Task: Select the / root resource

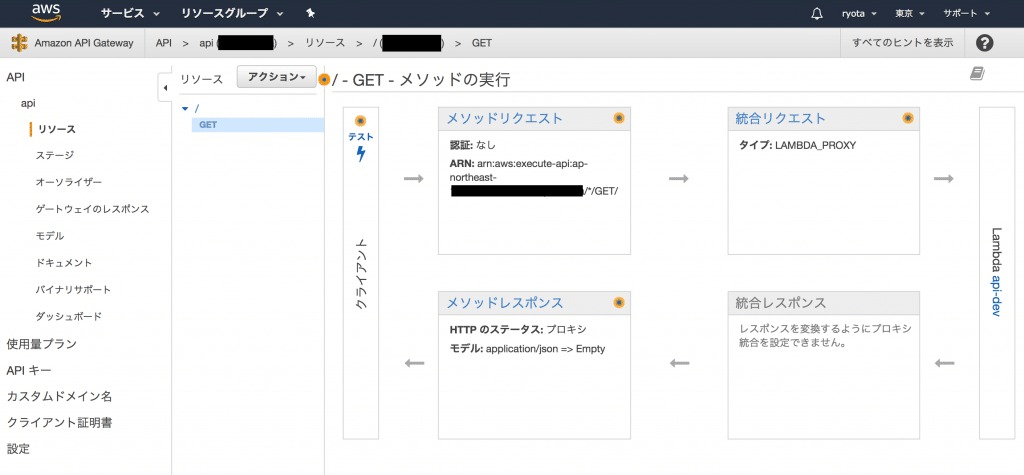Action: click(197, 108)
